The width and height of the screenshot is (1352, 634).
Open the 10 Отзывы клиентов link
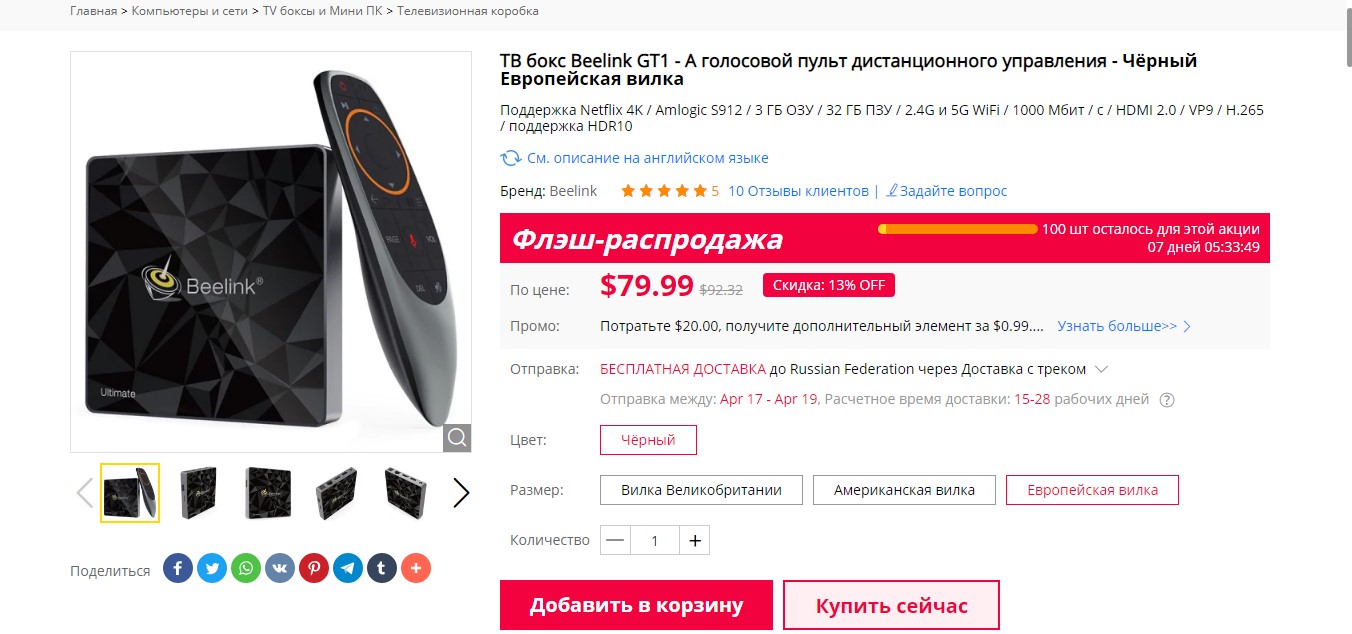point(798,191)
